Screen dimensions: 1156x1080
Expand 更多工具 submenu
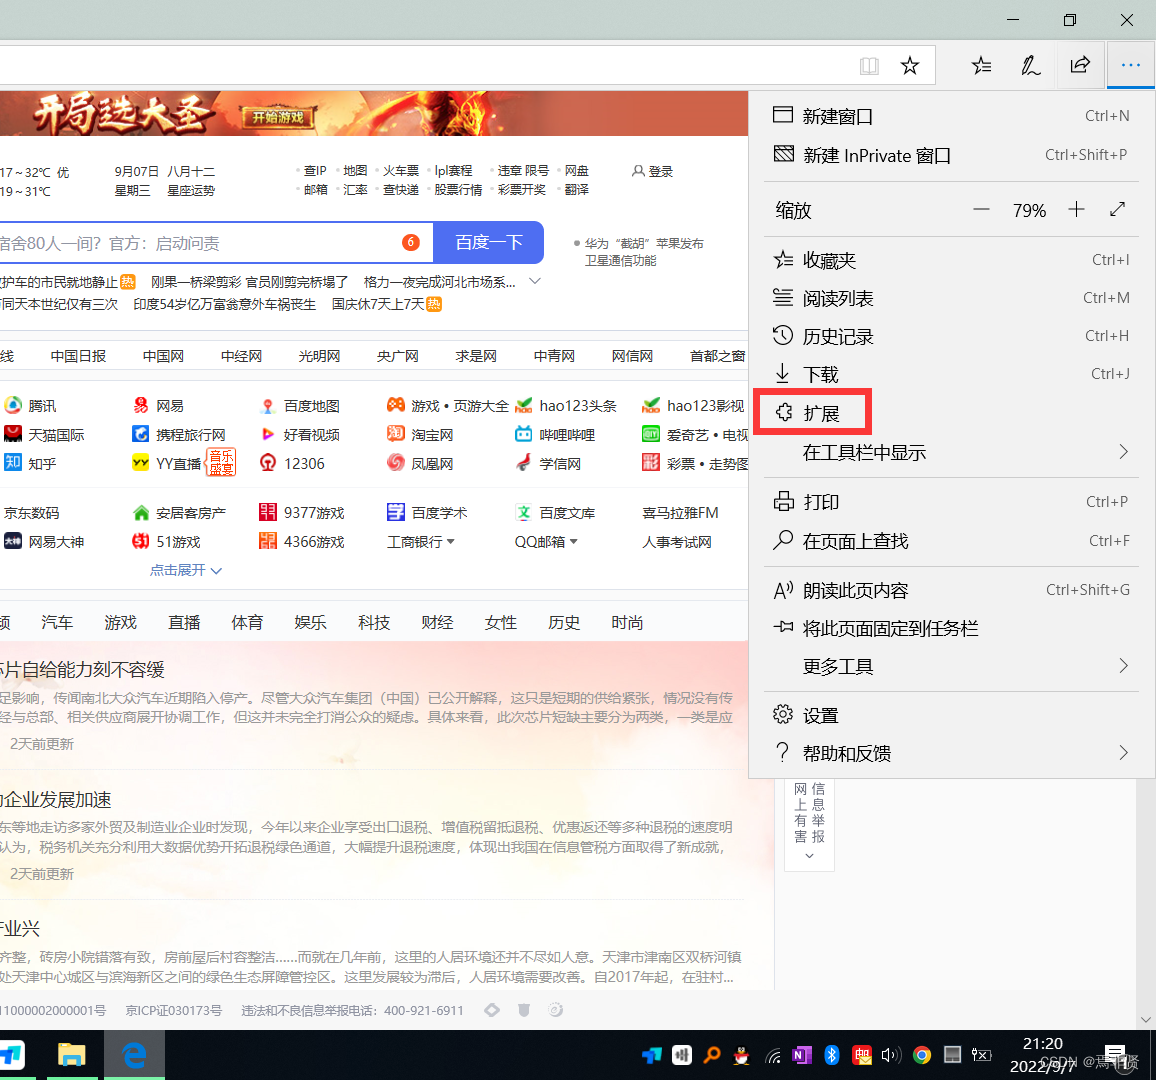(x=951, y=666)
